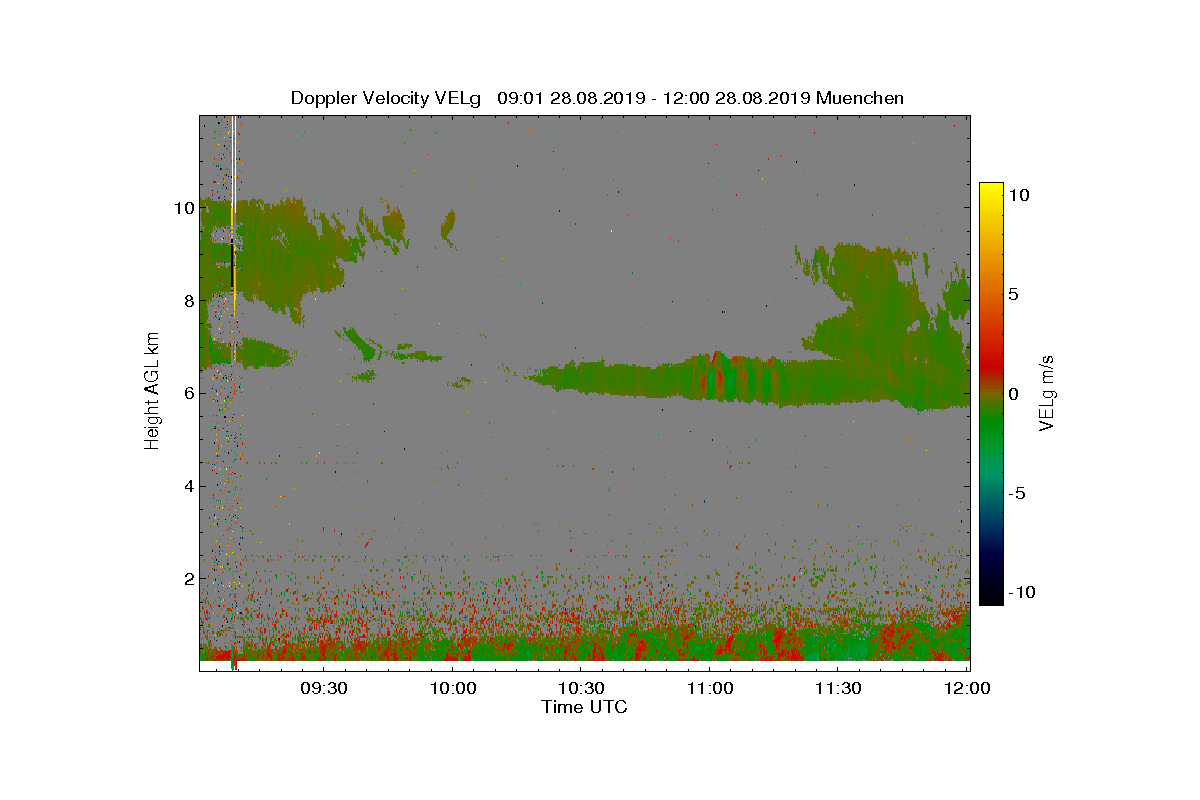
Task: Click the height tick label '8'
Action: point(189,301)
